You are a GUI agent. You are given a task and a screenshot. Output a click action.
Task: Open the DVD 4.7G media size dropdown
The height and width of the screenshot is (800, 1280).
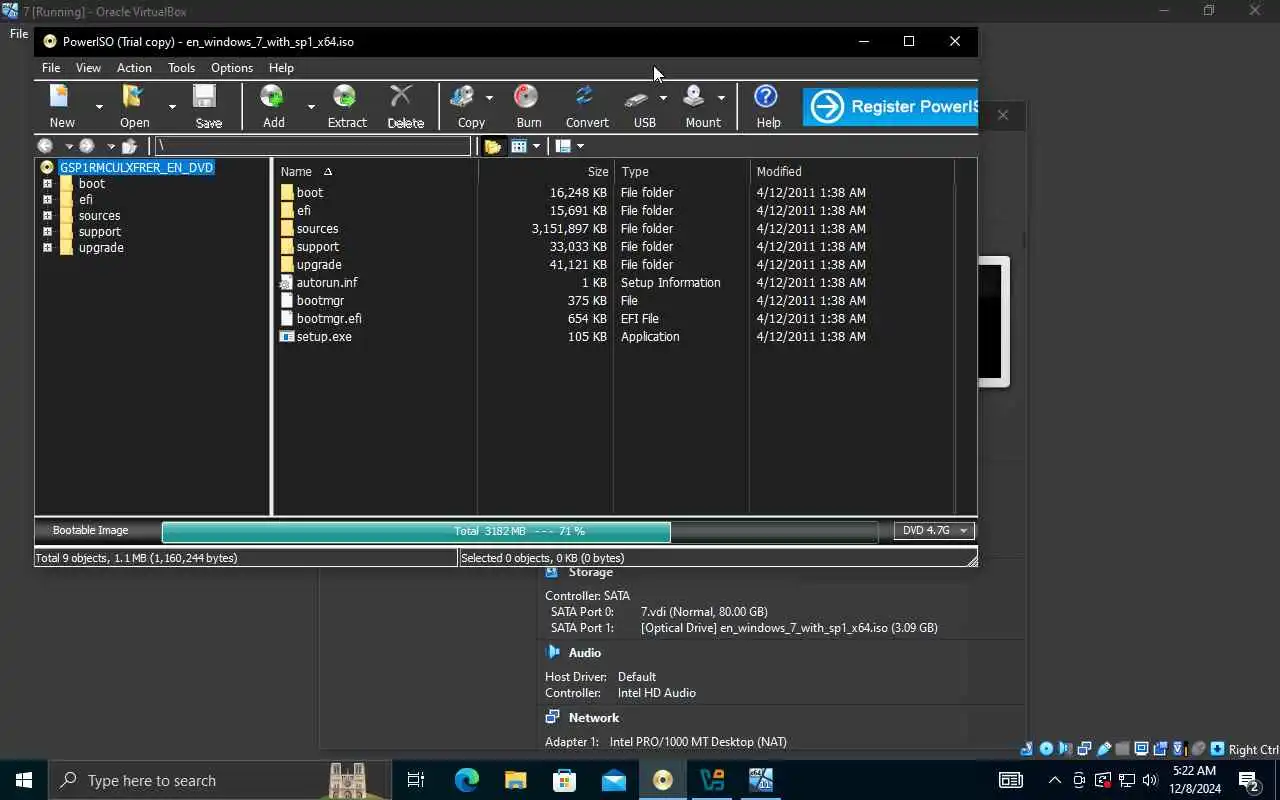tap(934, 531)
